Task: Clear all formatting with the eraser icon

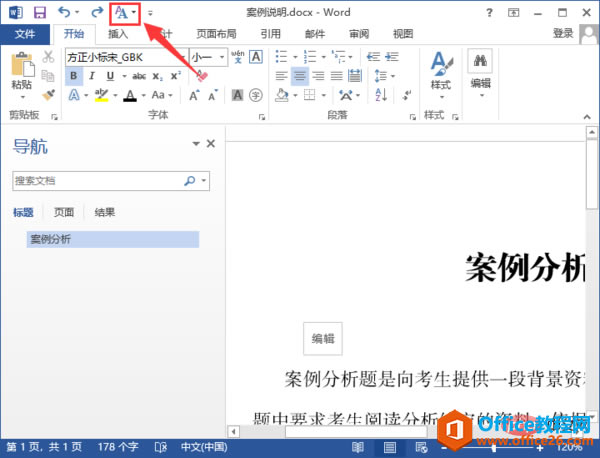Action: point(202,76)
